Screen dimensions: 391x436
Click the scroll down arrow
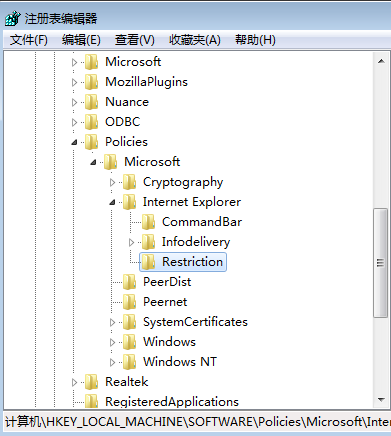[x=381, y=400]
